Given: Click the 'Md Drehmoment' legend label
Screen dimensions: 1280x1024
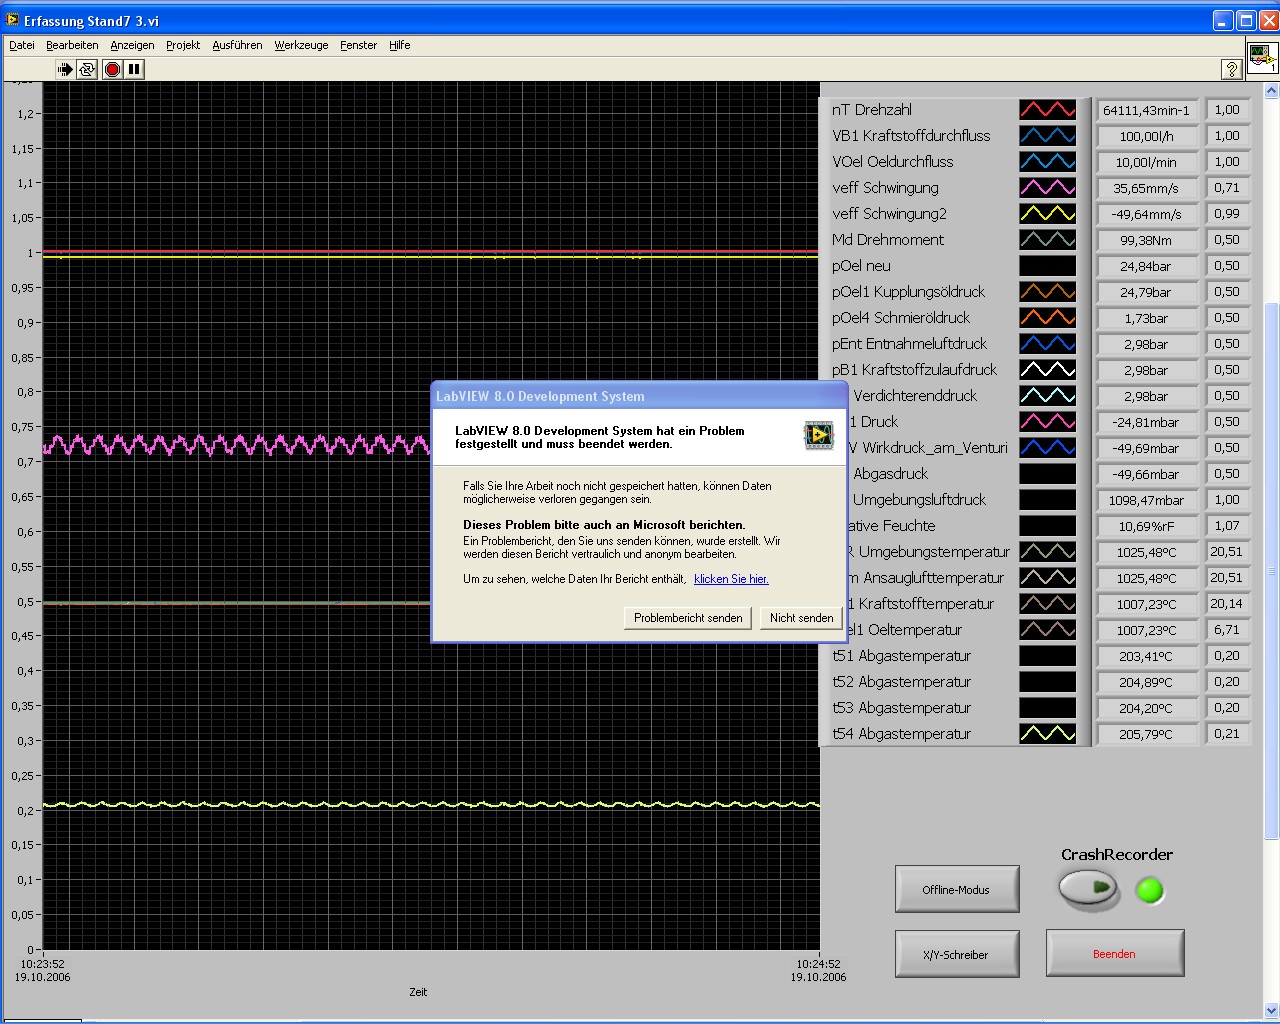Looking at the screenshot, I should tap(888, 240).
